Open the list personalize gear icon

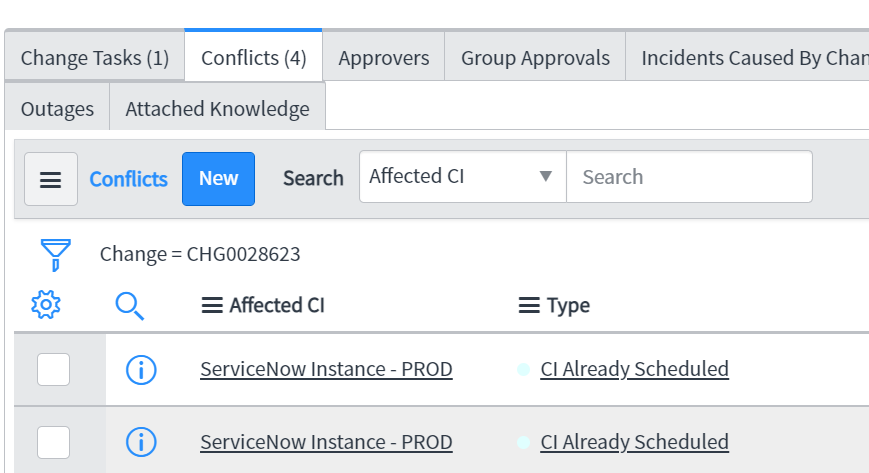[46, 304]
